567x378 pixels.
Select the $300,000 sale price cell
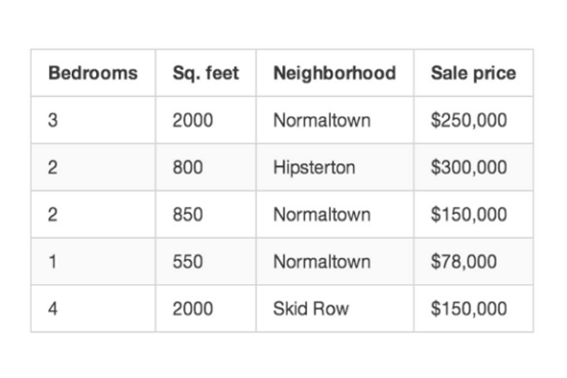473,167
